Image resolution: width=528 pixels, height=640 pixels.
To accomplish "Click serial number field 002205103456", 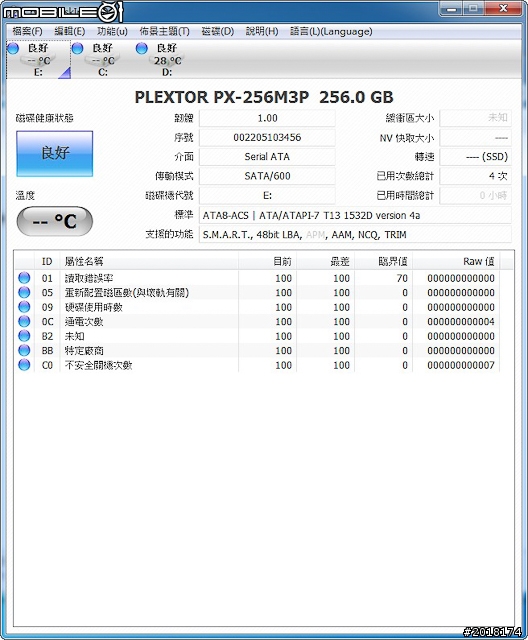I will click(267, 138).
